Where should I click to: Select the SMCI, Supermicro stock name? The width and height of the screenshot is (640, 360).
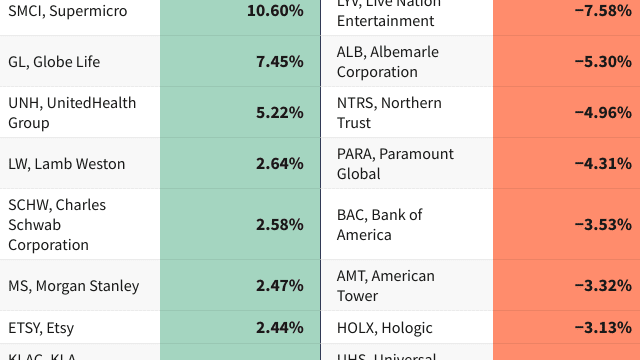coord(68,11)
